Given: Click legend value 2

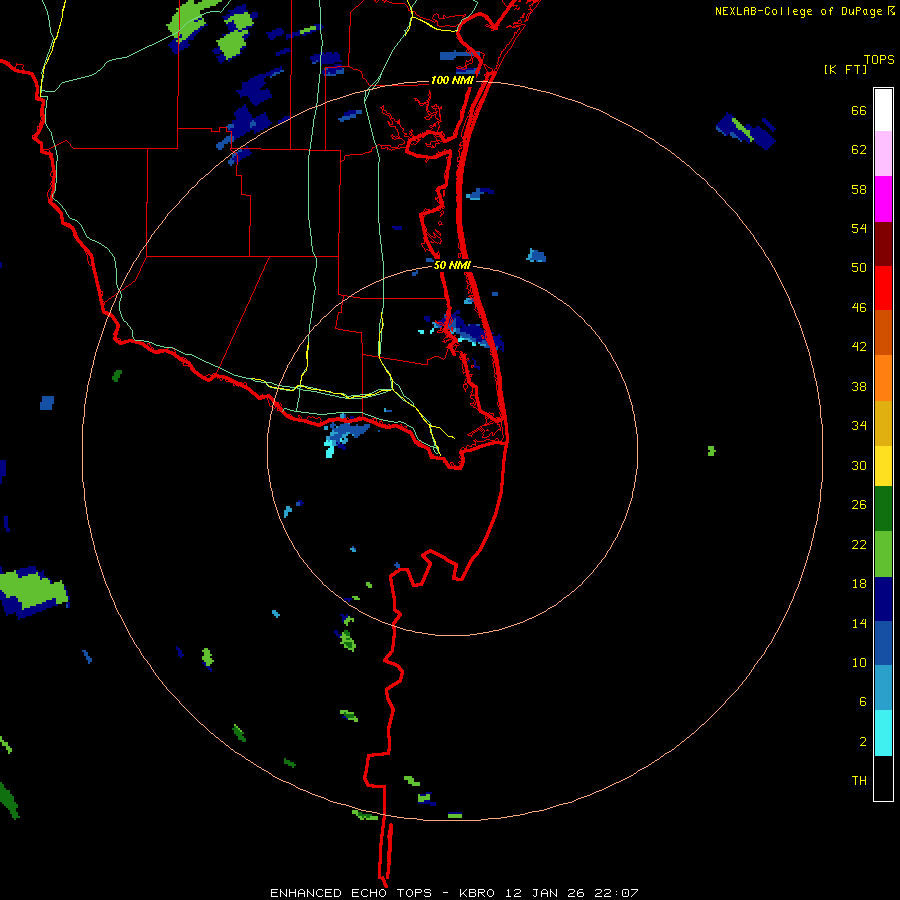Looking at the screenshot, I should click(x=863, y=742).
